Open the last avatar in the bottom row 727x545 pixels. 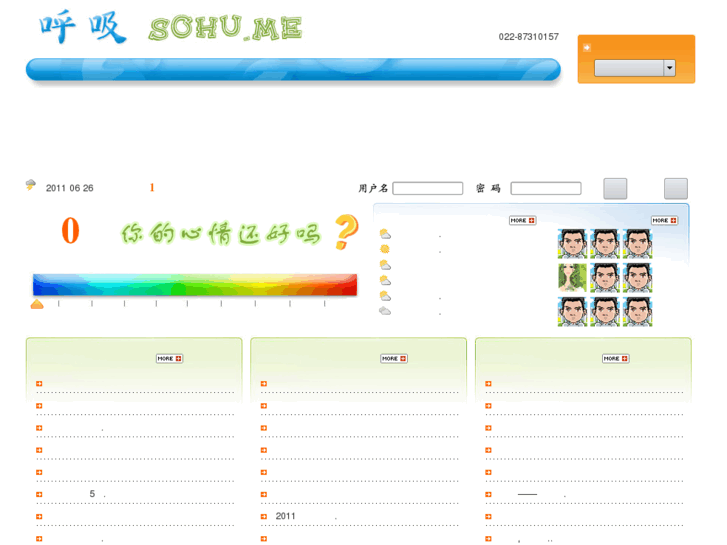[x=638, y=312]
